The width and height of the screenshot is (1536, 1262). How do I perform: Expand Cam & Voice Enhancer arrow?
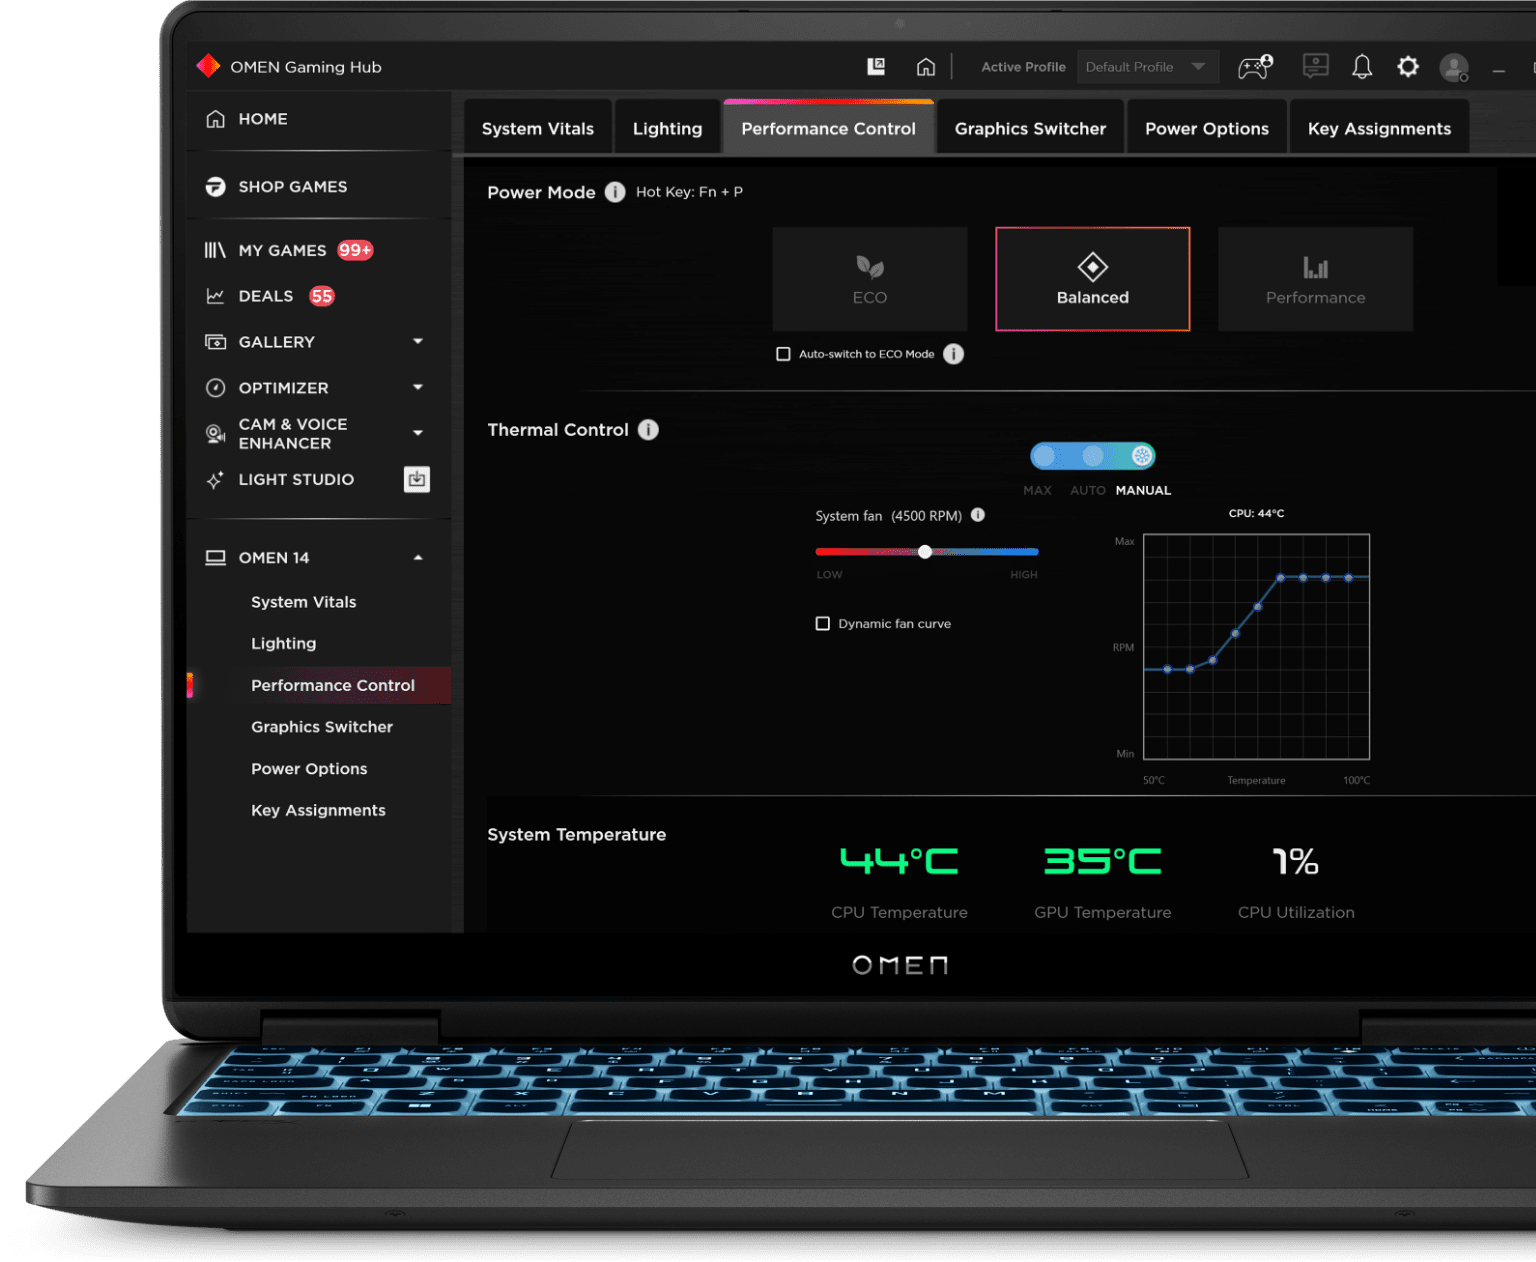pos(418,433)
